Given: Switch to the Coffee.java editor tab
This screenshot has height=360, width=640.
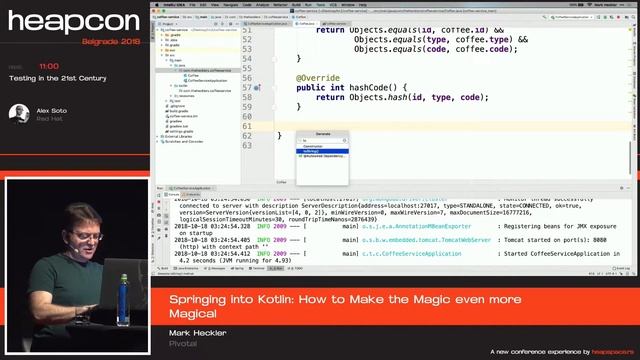Looking at the screenshot, I should [307, 24].
